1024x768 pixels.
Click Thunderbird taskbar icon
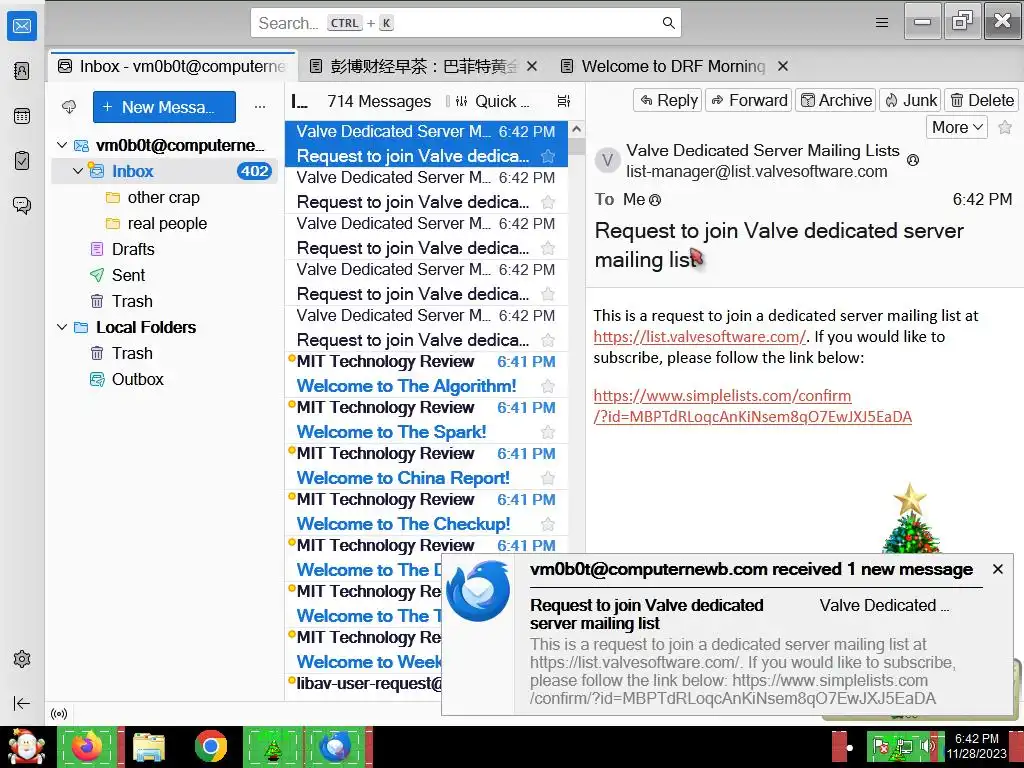335,747
